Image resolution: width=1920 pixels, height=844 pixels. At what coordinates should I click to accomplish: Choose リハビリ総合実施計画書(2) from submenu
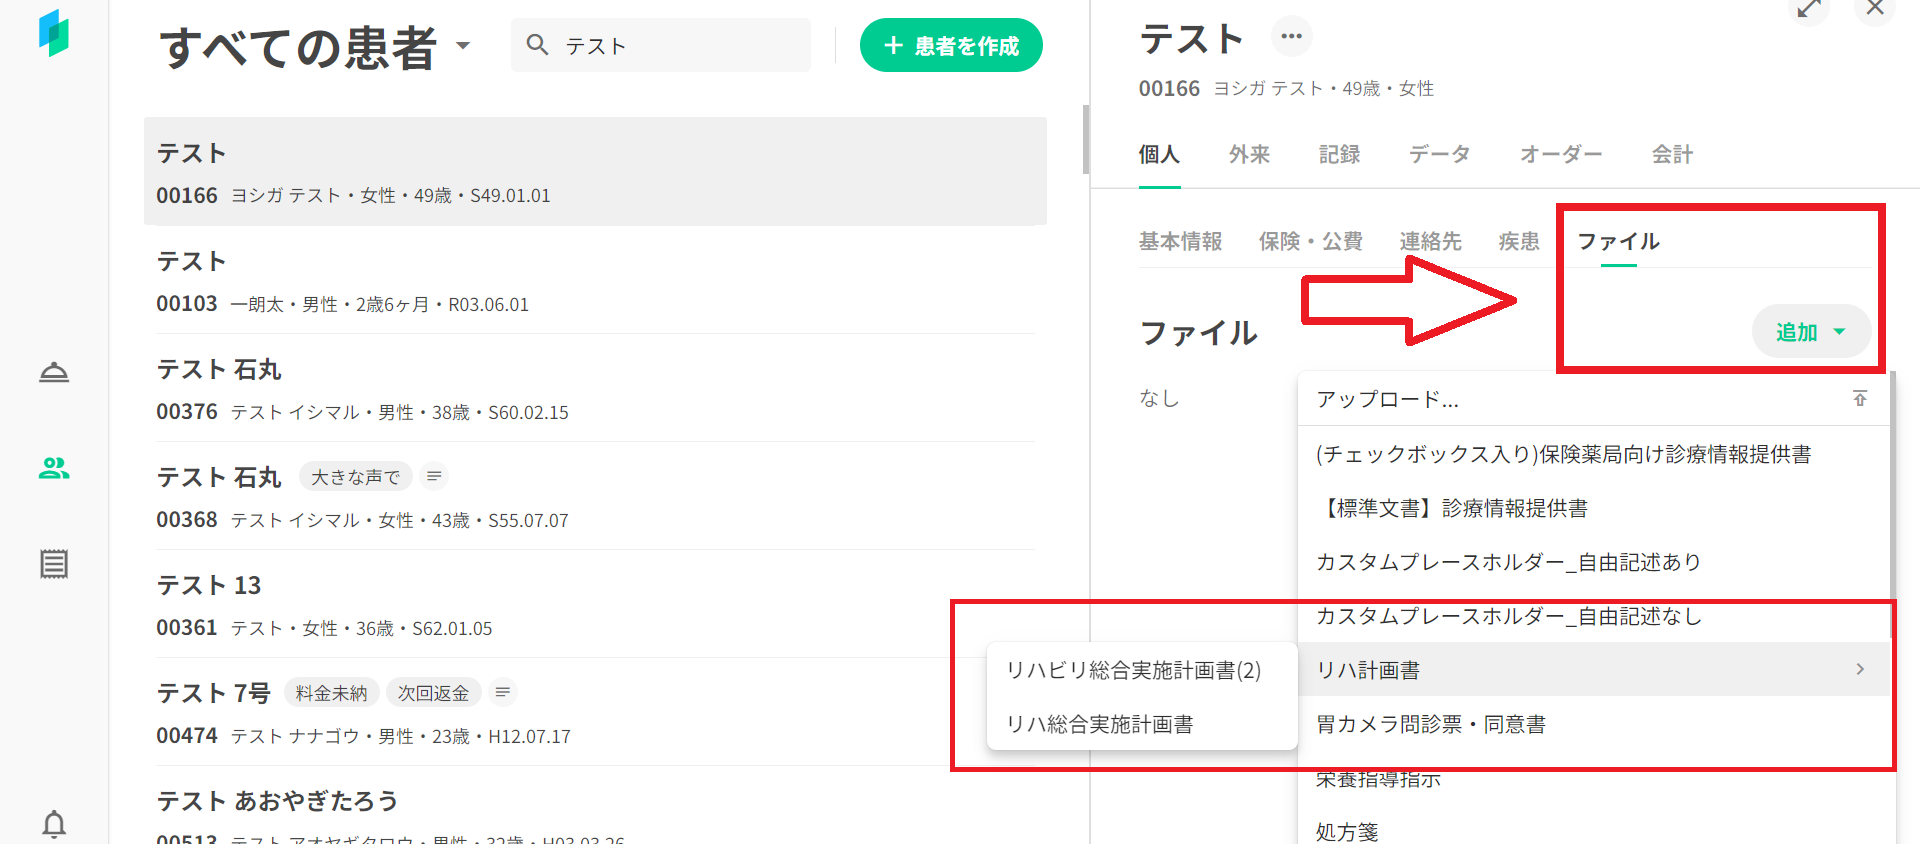click(x=1142, y=670)
